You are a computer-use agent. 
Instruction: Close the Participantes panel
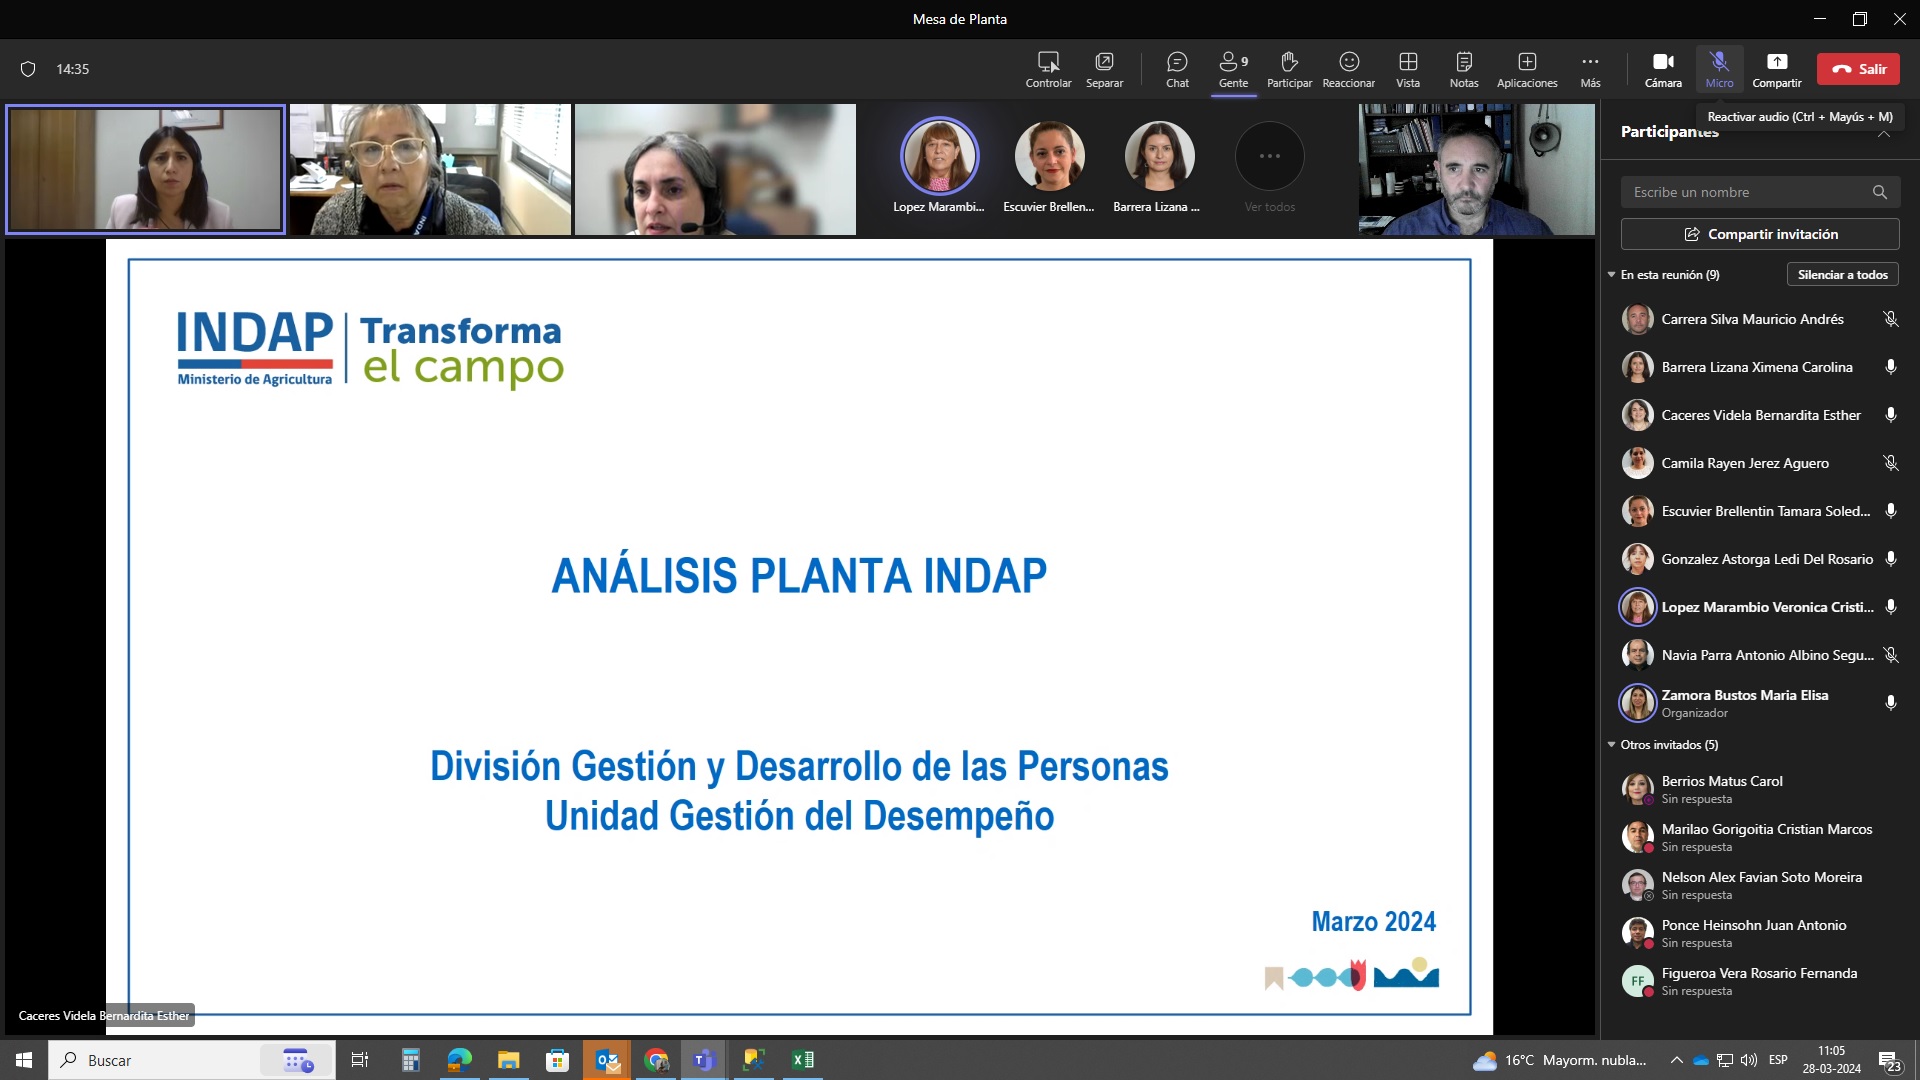1884,132
